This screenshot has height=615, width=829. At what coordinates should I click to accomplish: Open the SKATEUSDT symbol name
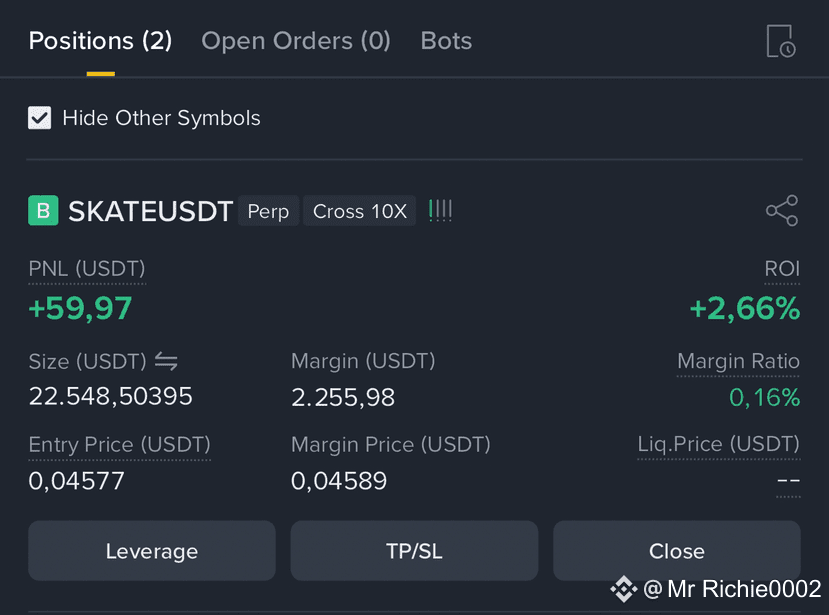pyautogui.click(x=151, y=211)
